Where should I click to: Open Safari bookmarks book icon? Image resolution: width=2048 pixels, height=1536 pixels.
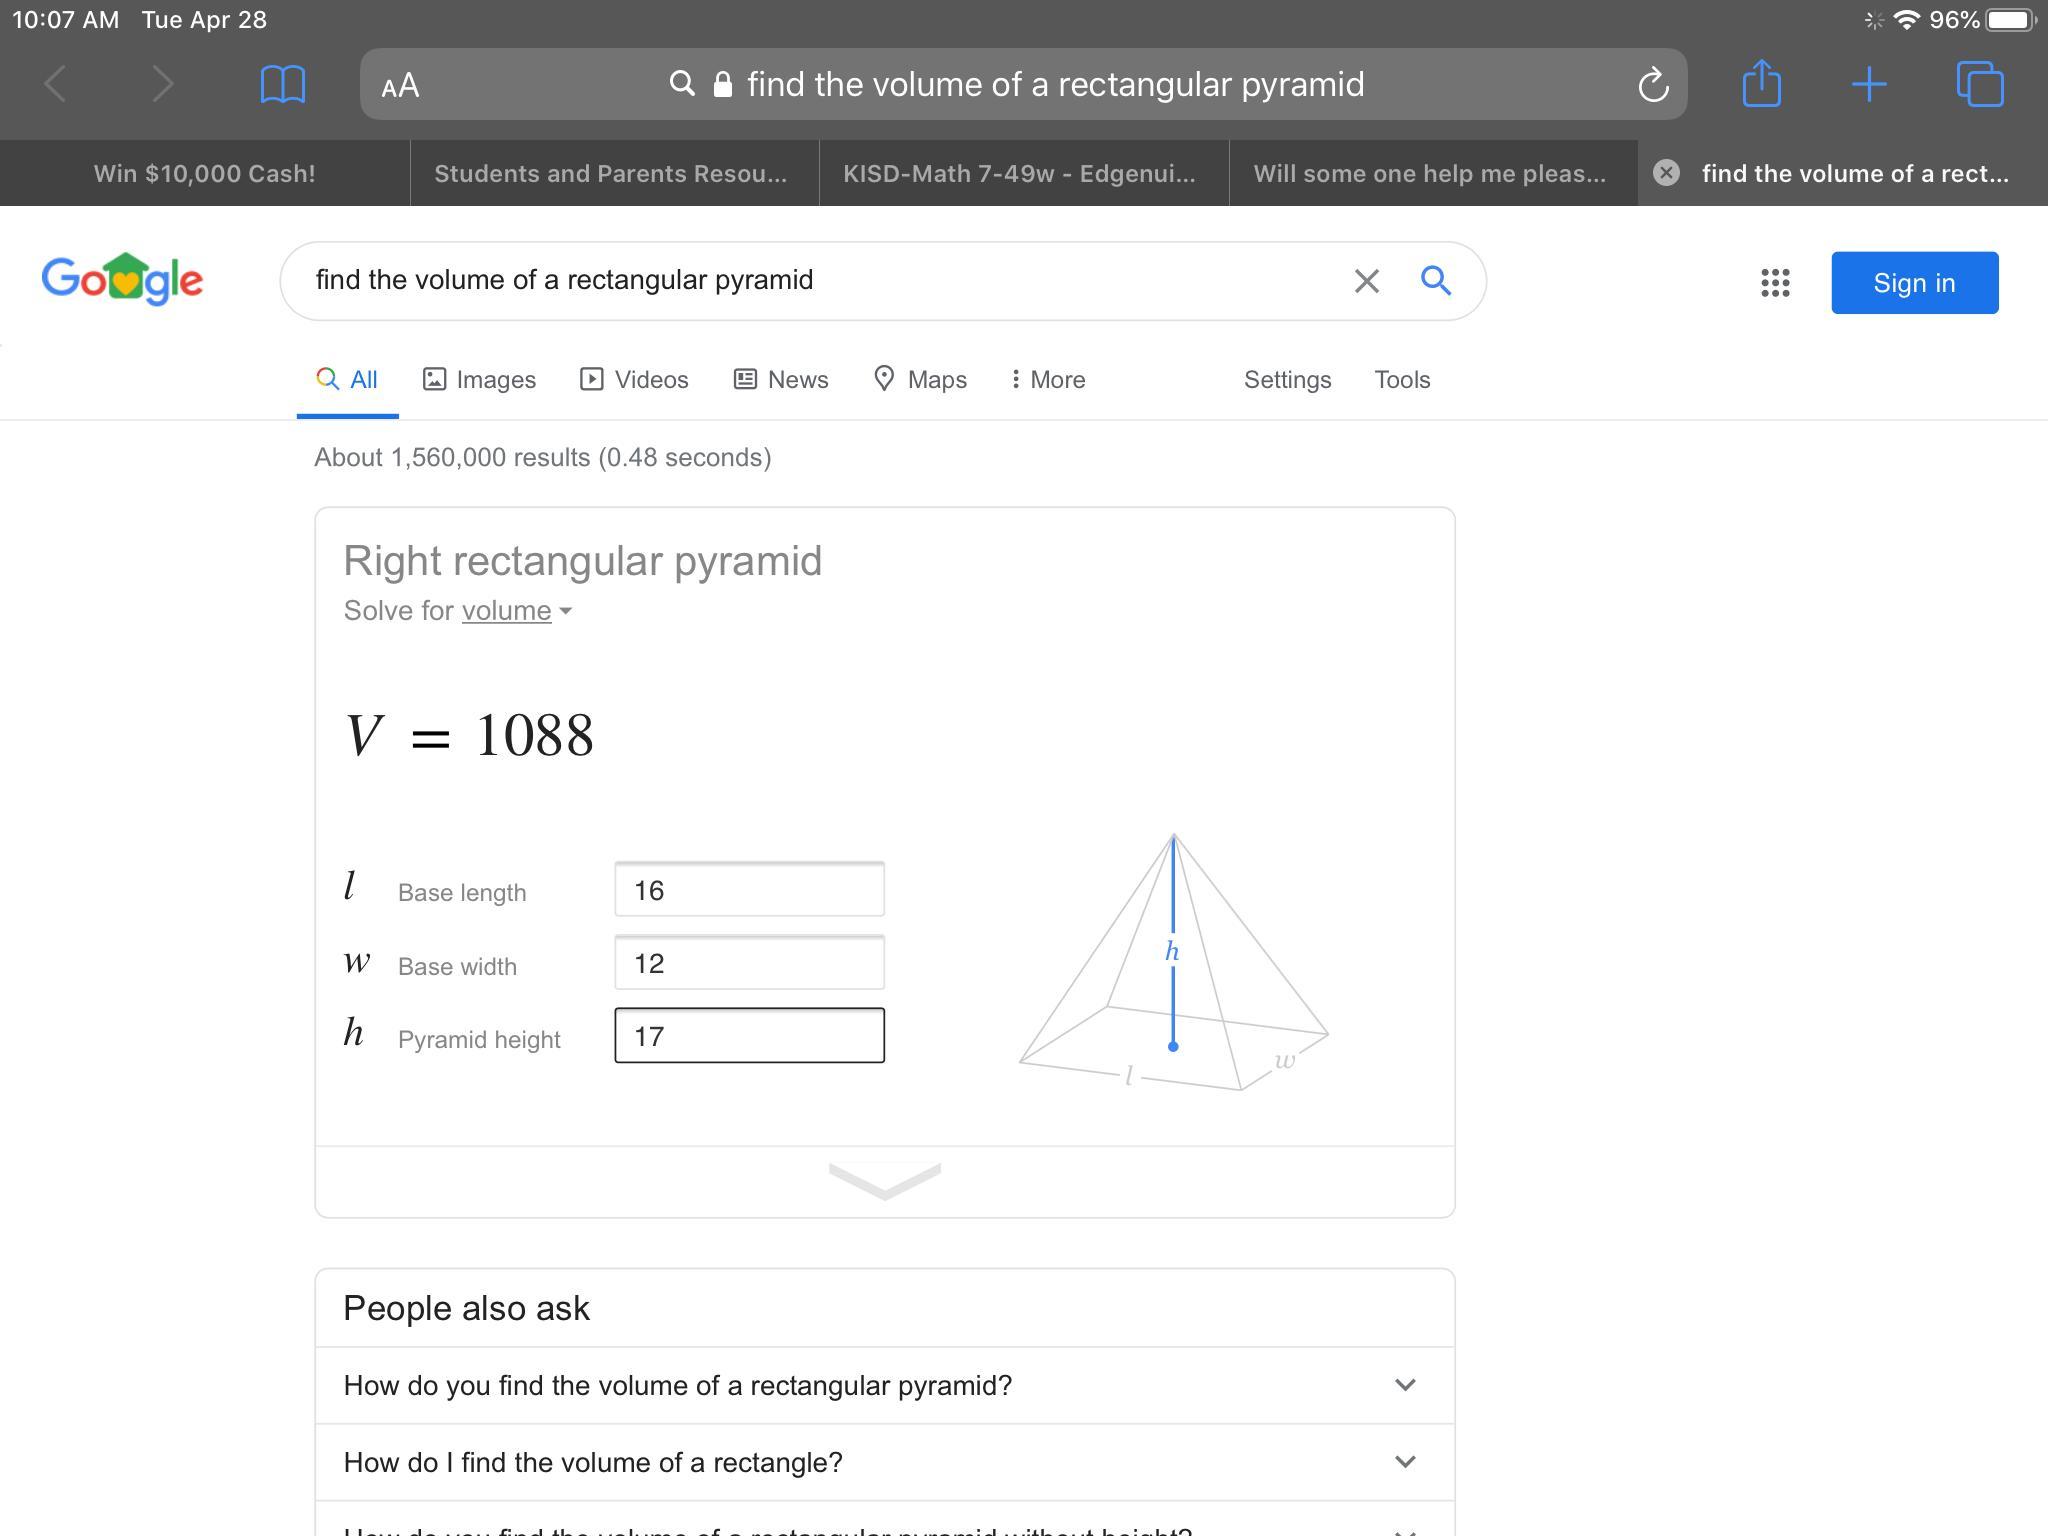point(282,85)
